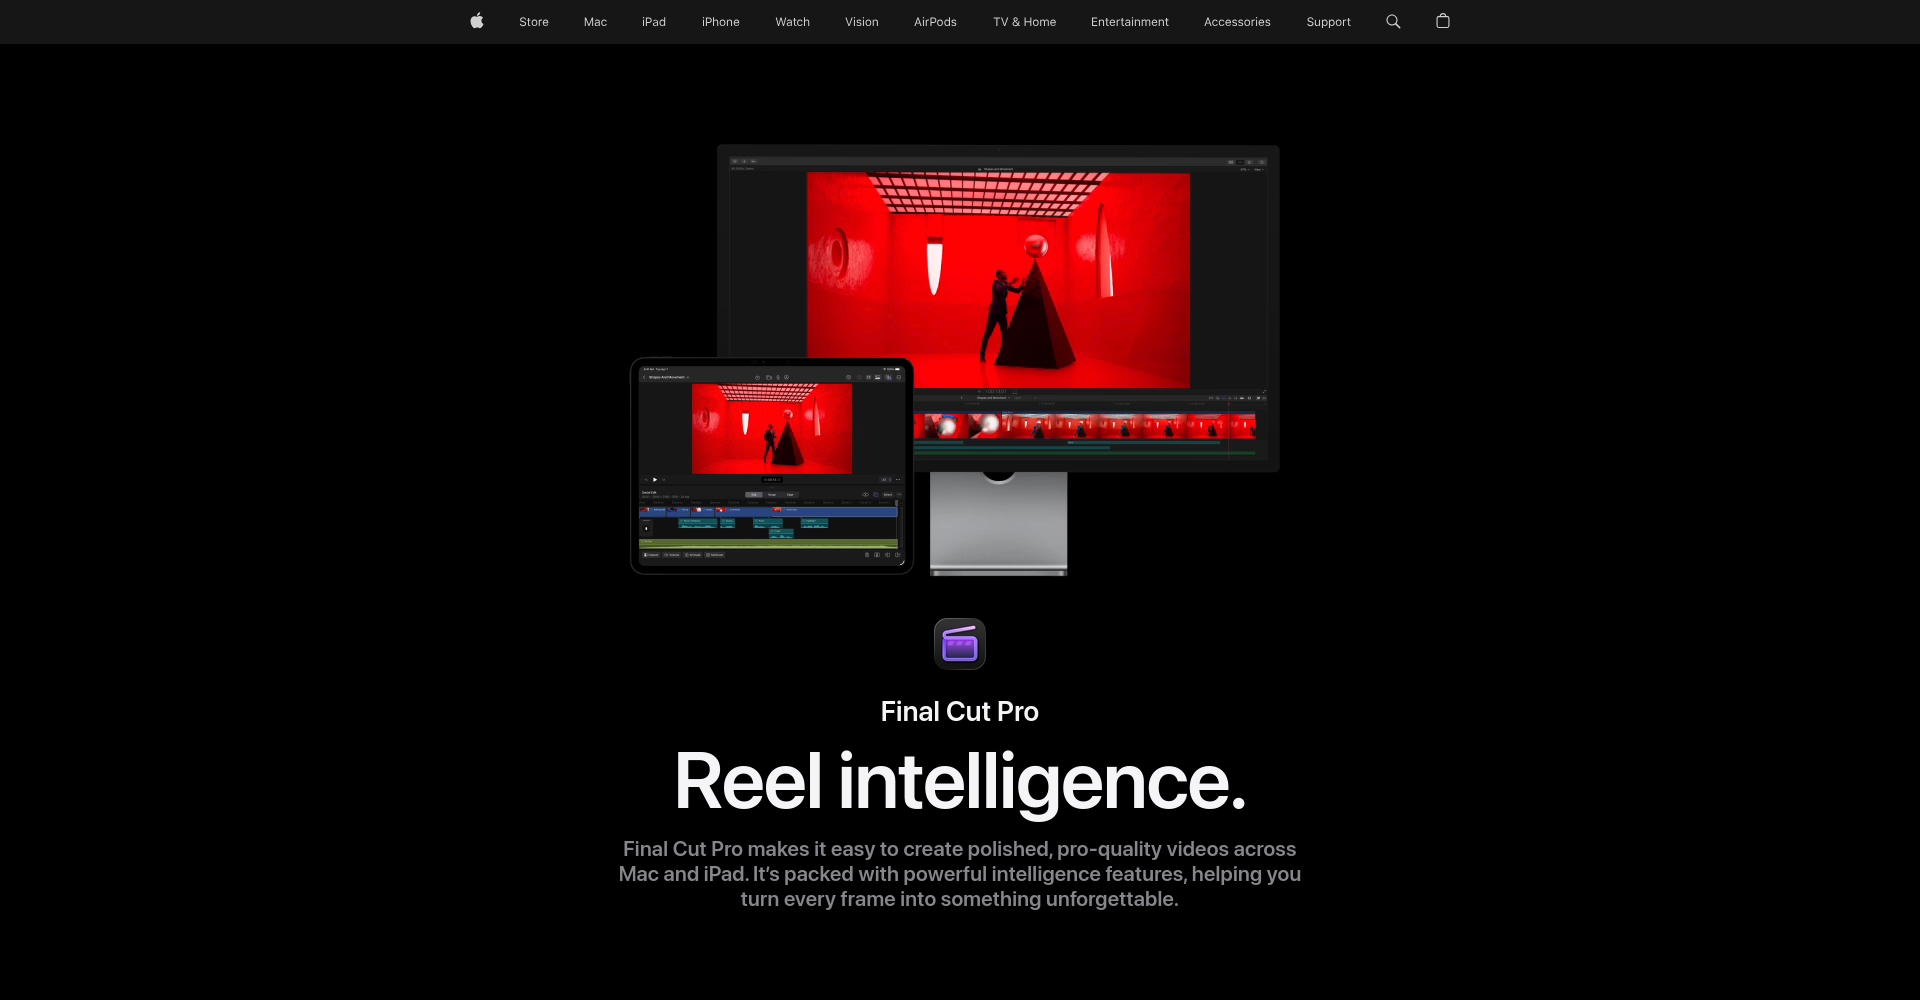Screen dimensions: 1920x1000
Task: Open the View dropdown in the Mac viewer toolbar
Action: point(1258,170)
